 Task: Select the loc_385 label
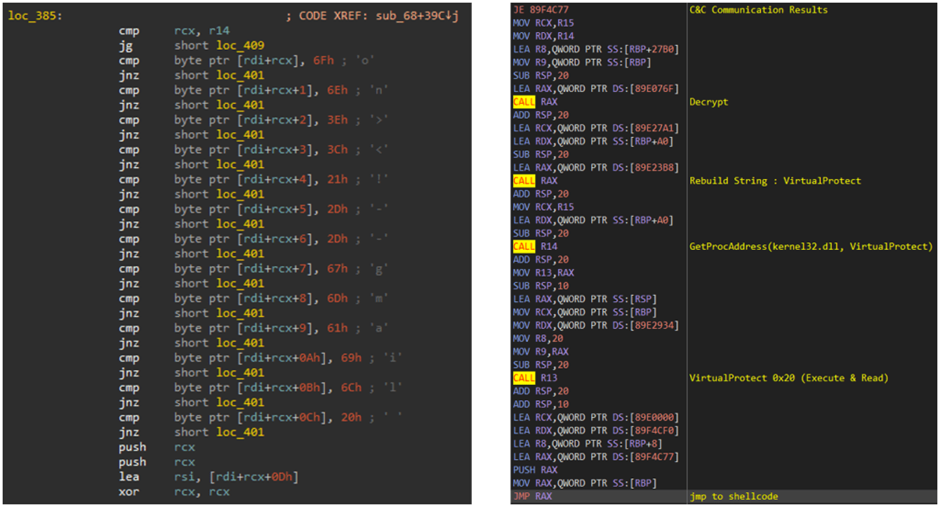click(35, 16)
